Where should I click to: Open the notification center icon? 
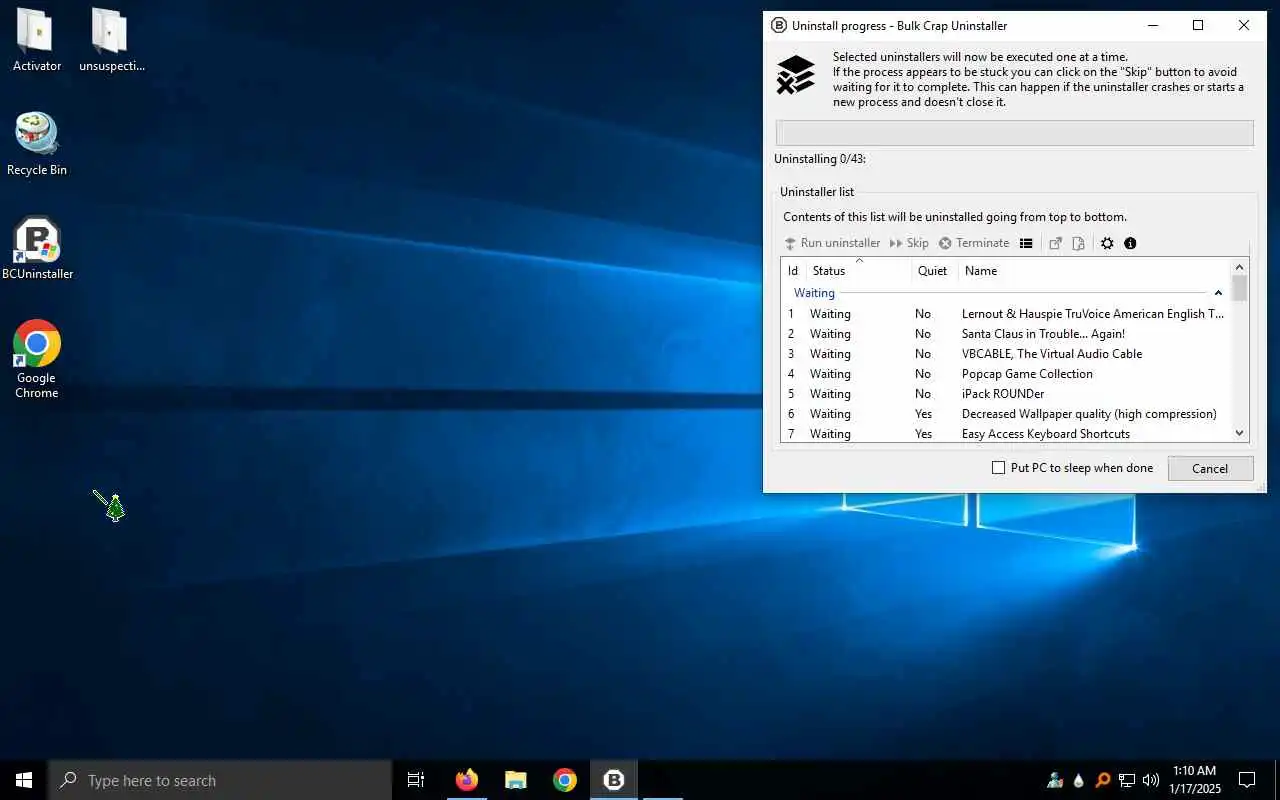[x=1247, y=780]
